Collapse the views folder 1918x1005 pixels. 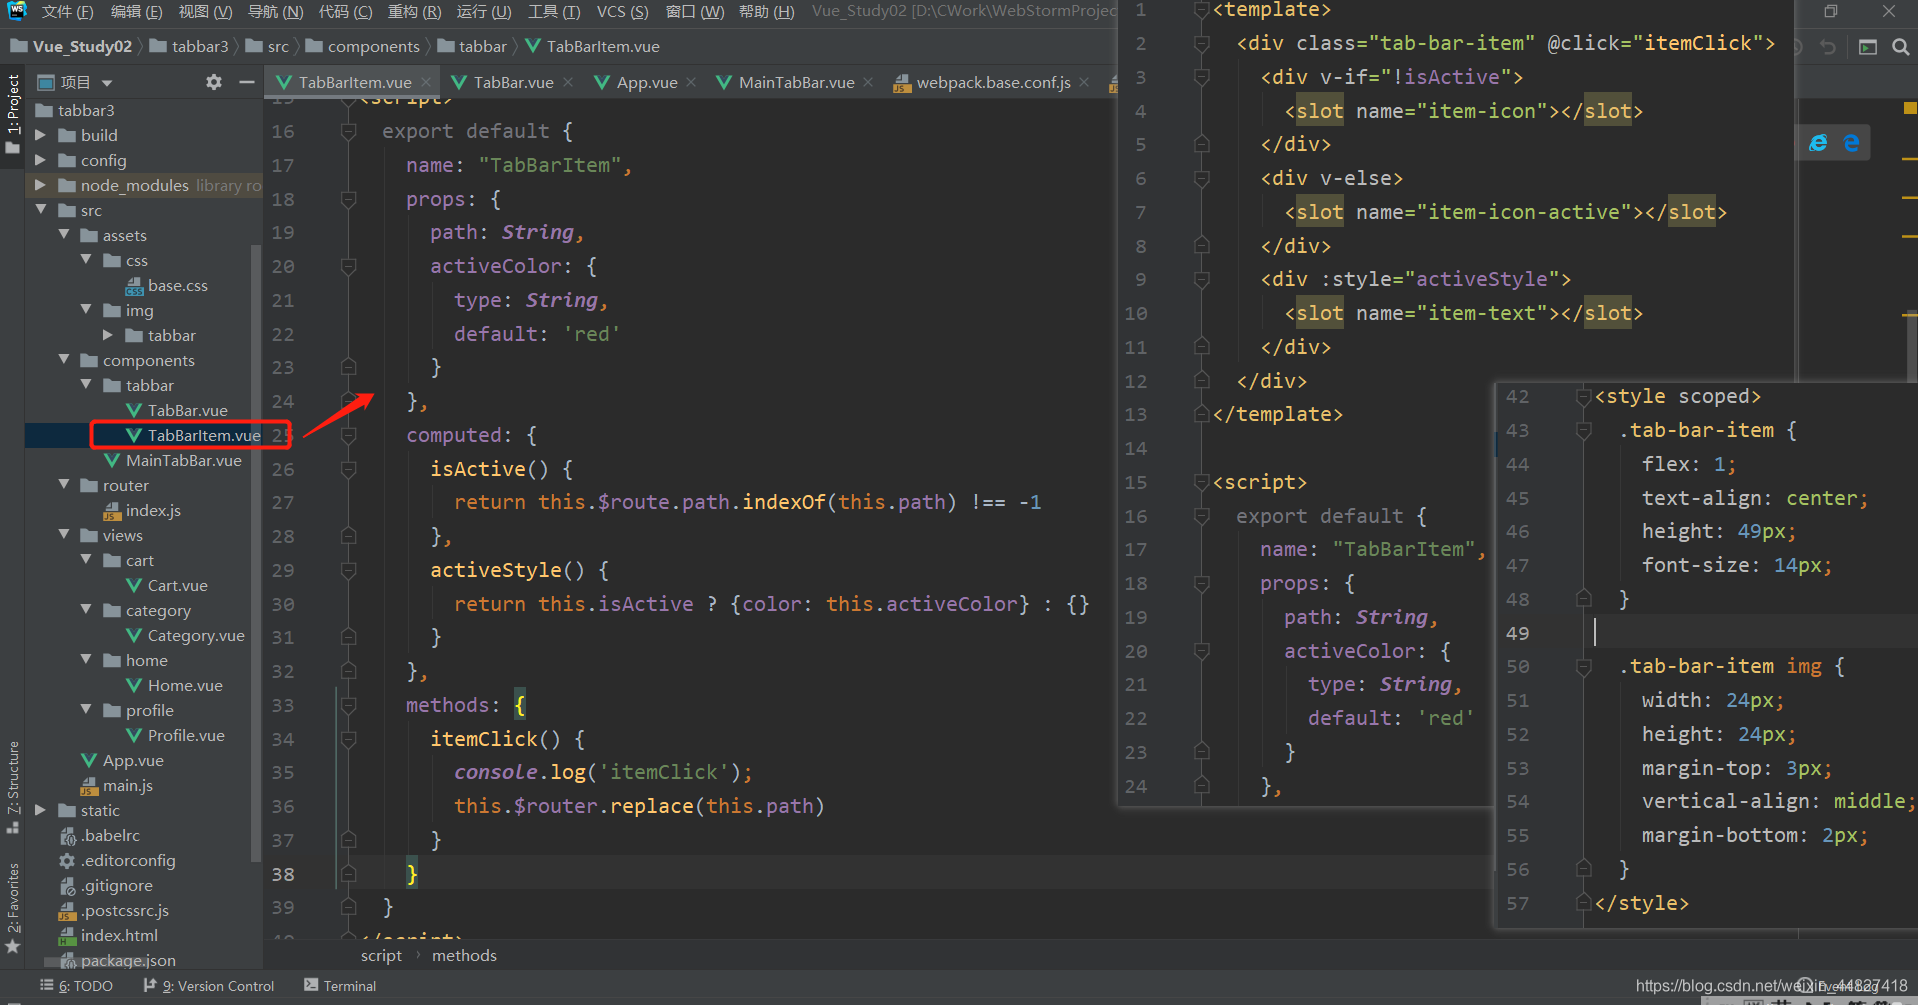click(64, 535)
